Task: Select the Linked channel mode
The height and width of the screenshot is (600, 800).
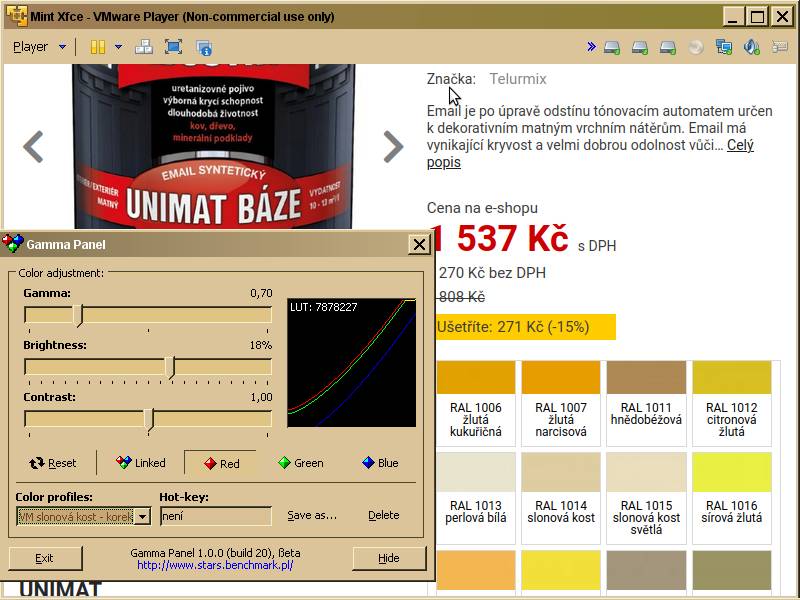Action: click(x=141, y=463)
